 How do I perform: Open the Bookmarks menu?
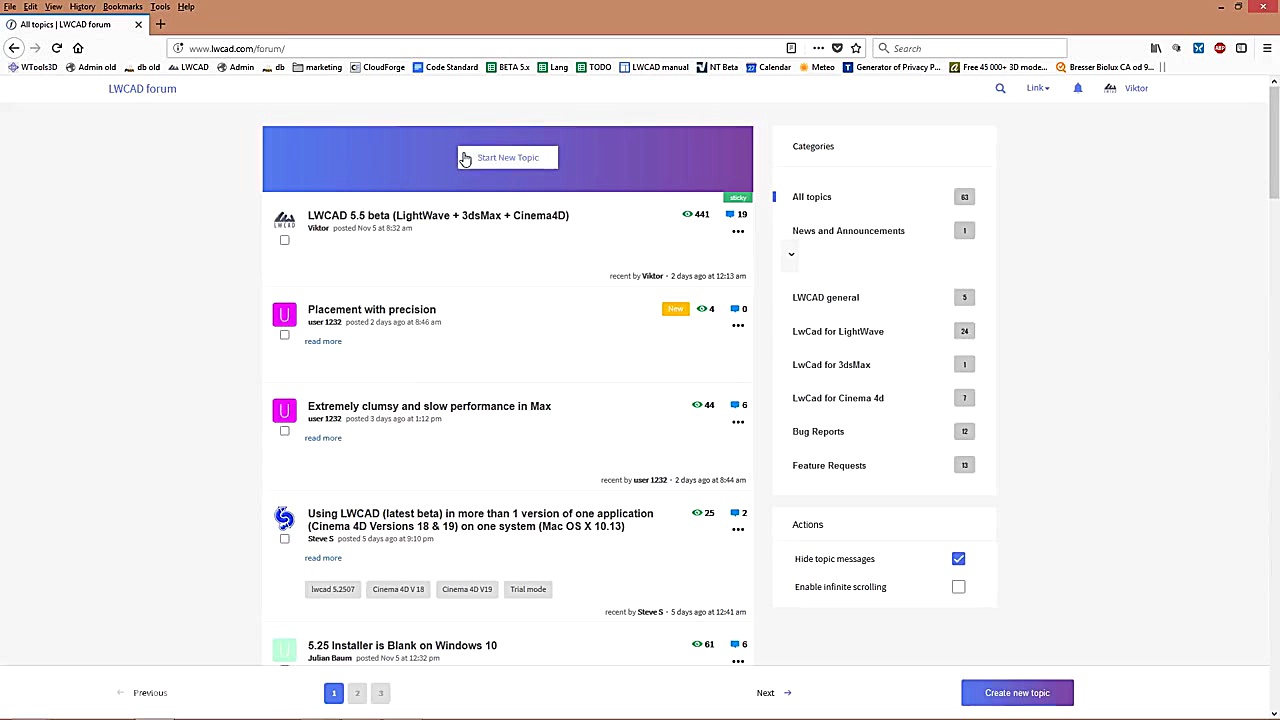coord(122,7)
